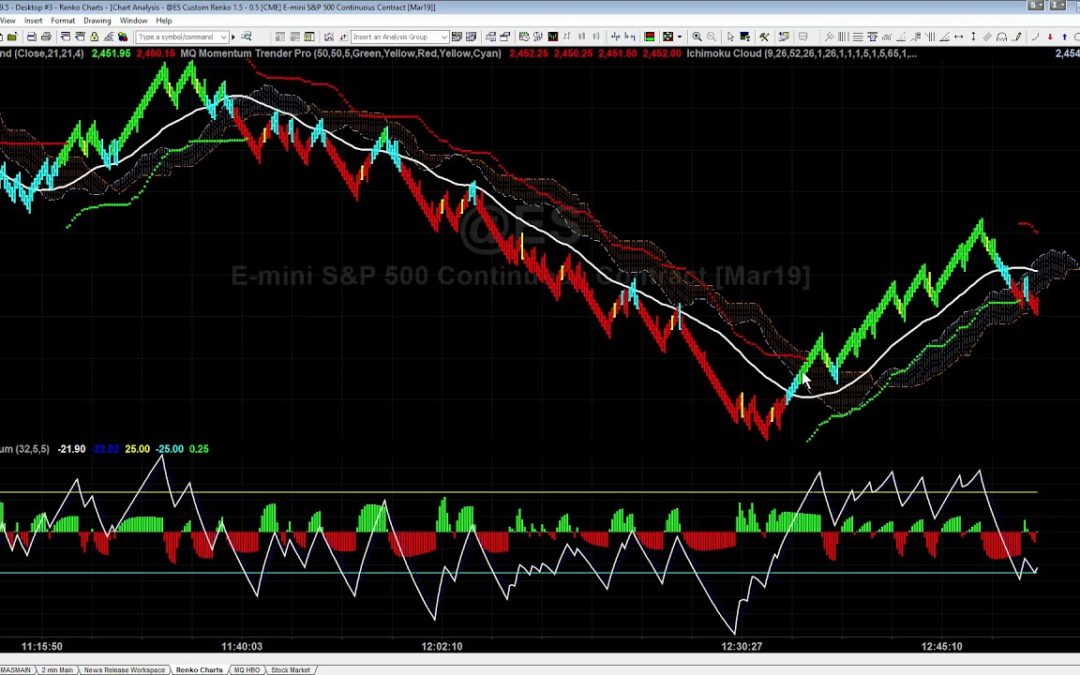Screen dimensions: 1080x675
Task: Select the horizontal parallel lines drawing tool
Action: (x=857, y=37)
